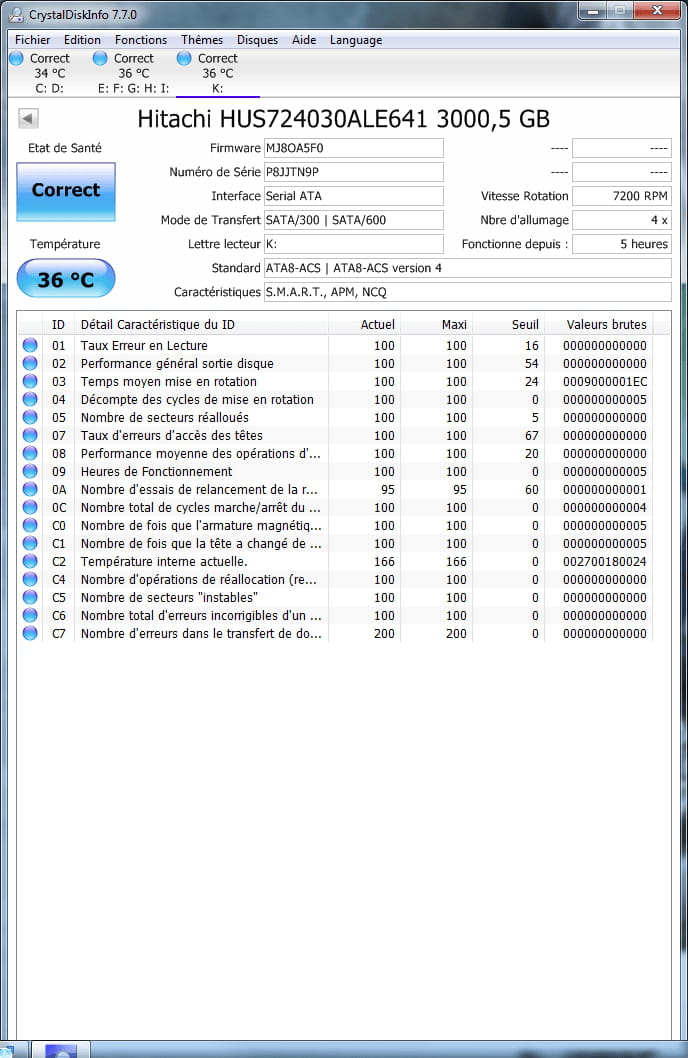Click status orb of attribute C7 erreurs dans le transfert
Viewport: 688px width, 1058px height.
pos(30,633)
